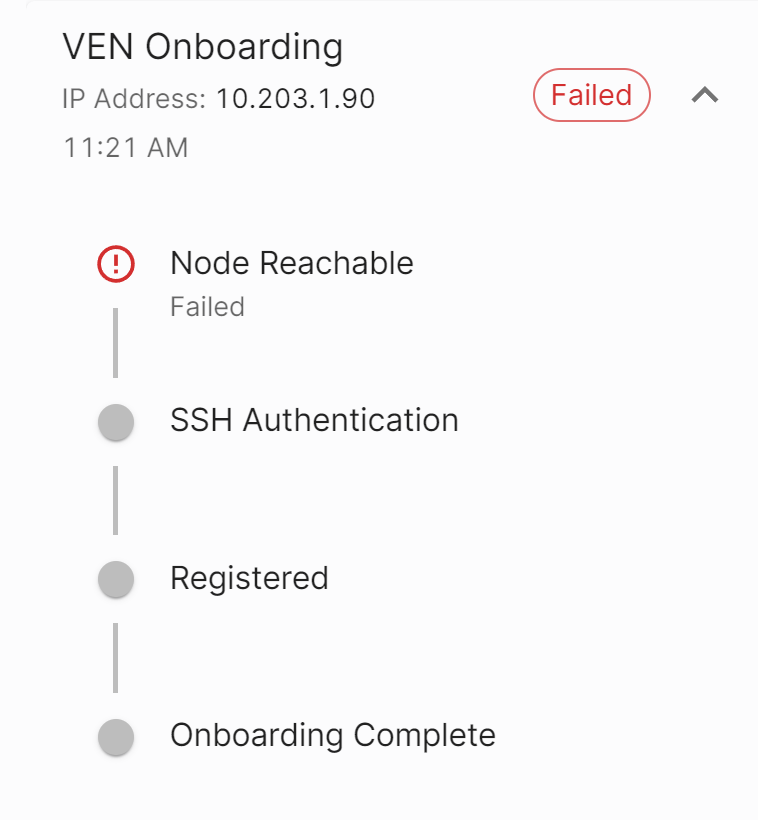This screenshot has width=758, height=820.
Task: Select the Onboarding Complete step label
Action: 332,735
